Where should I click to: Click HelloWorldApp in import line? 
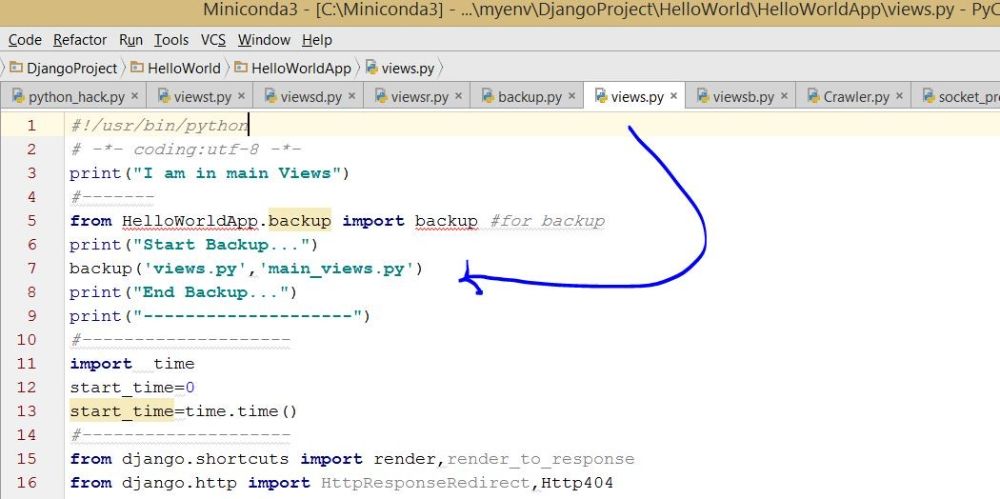point(191,221)
